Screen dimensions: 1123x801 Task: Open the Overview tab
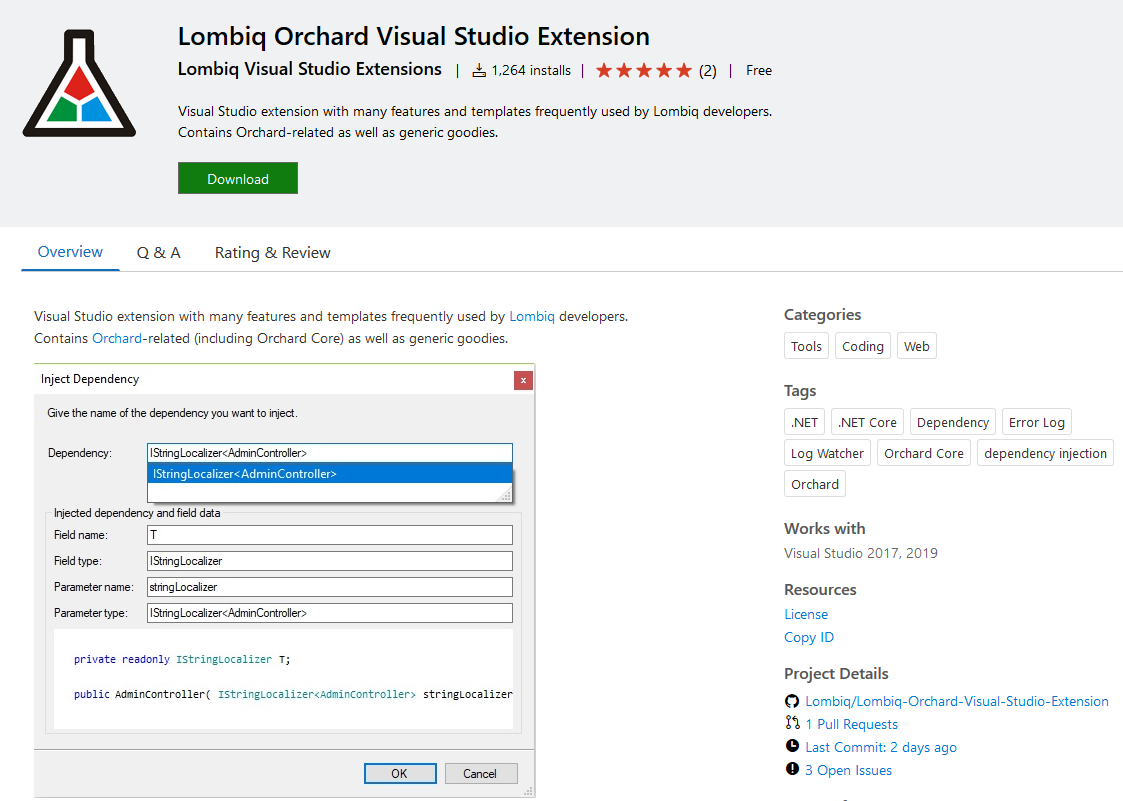pyautogui.click(x=70, y=252)
